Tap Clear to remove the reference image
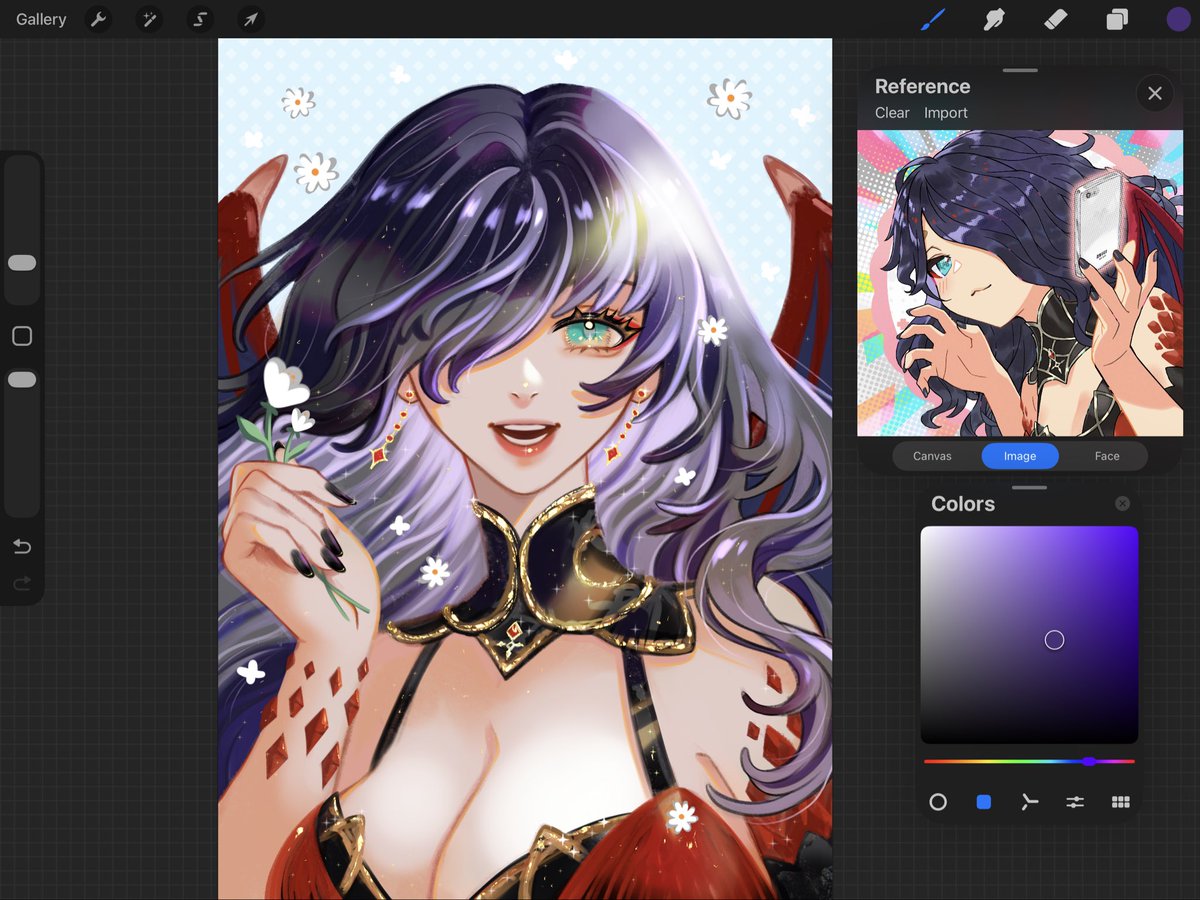Screen dimensions: 1200x900 (891, 112)
